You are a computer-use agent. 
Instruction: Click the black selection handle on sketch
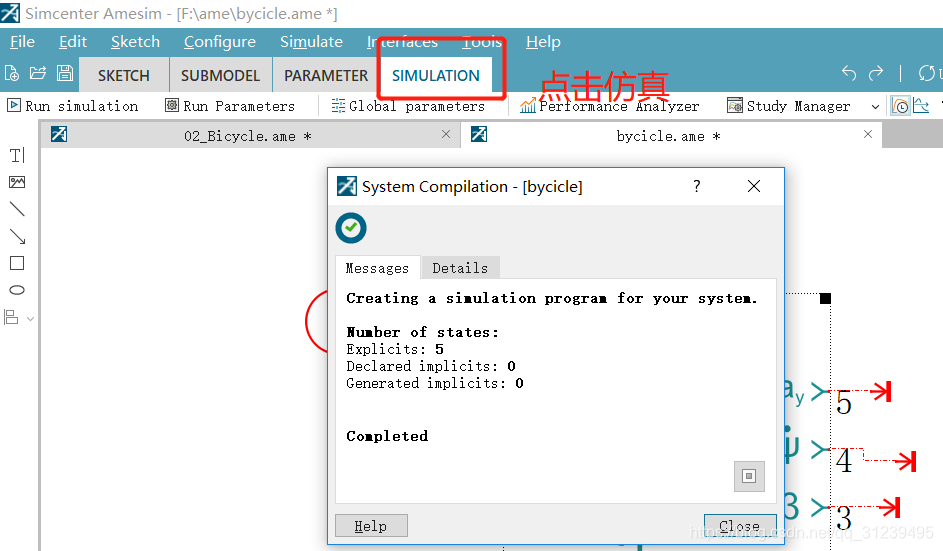826,298
